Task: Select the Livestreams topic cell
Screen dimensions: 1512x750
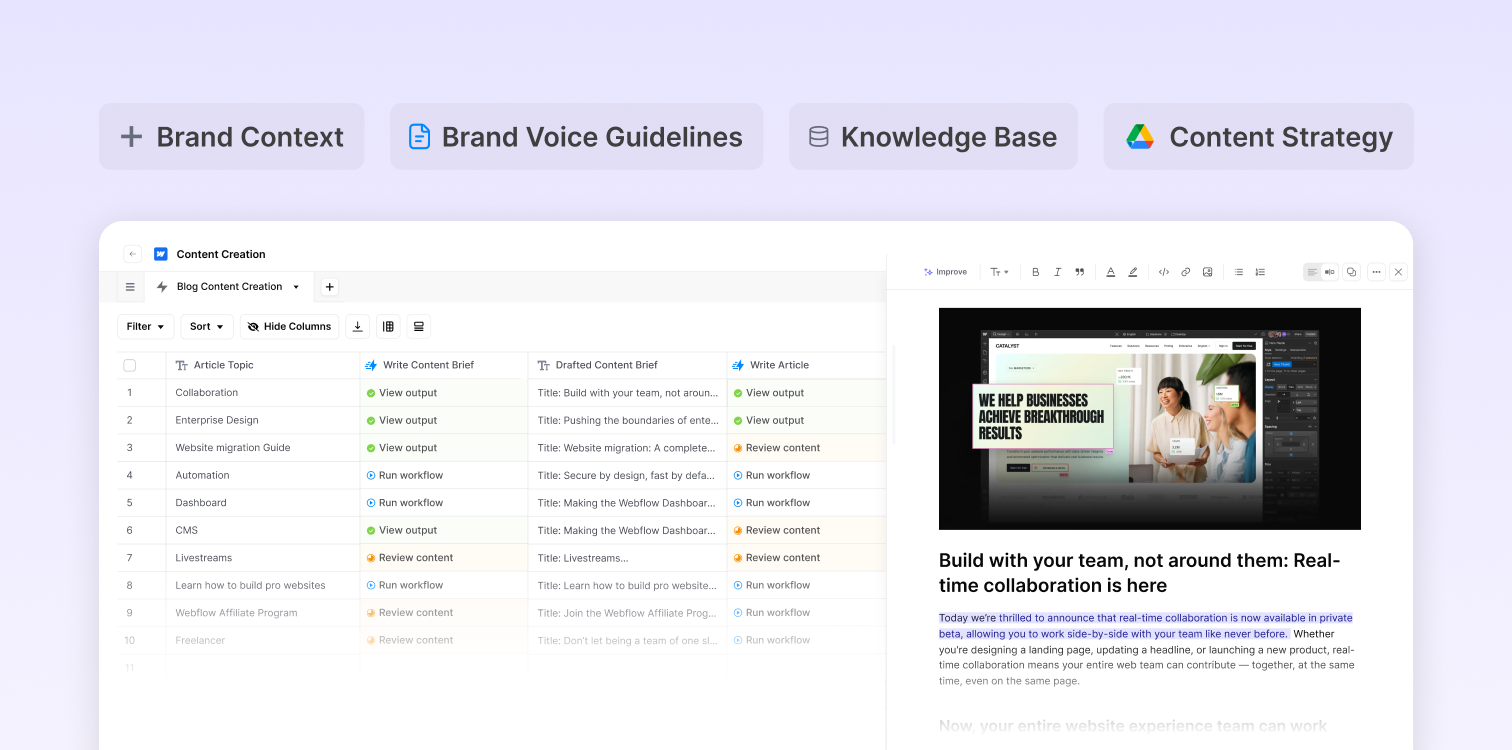Action: point(263,558)
